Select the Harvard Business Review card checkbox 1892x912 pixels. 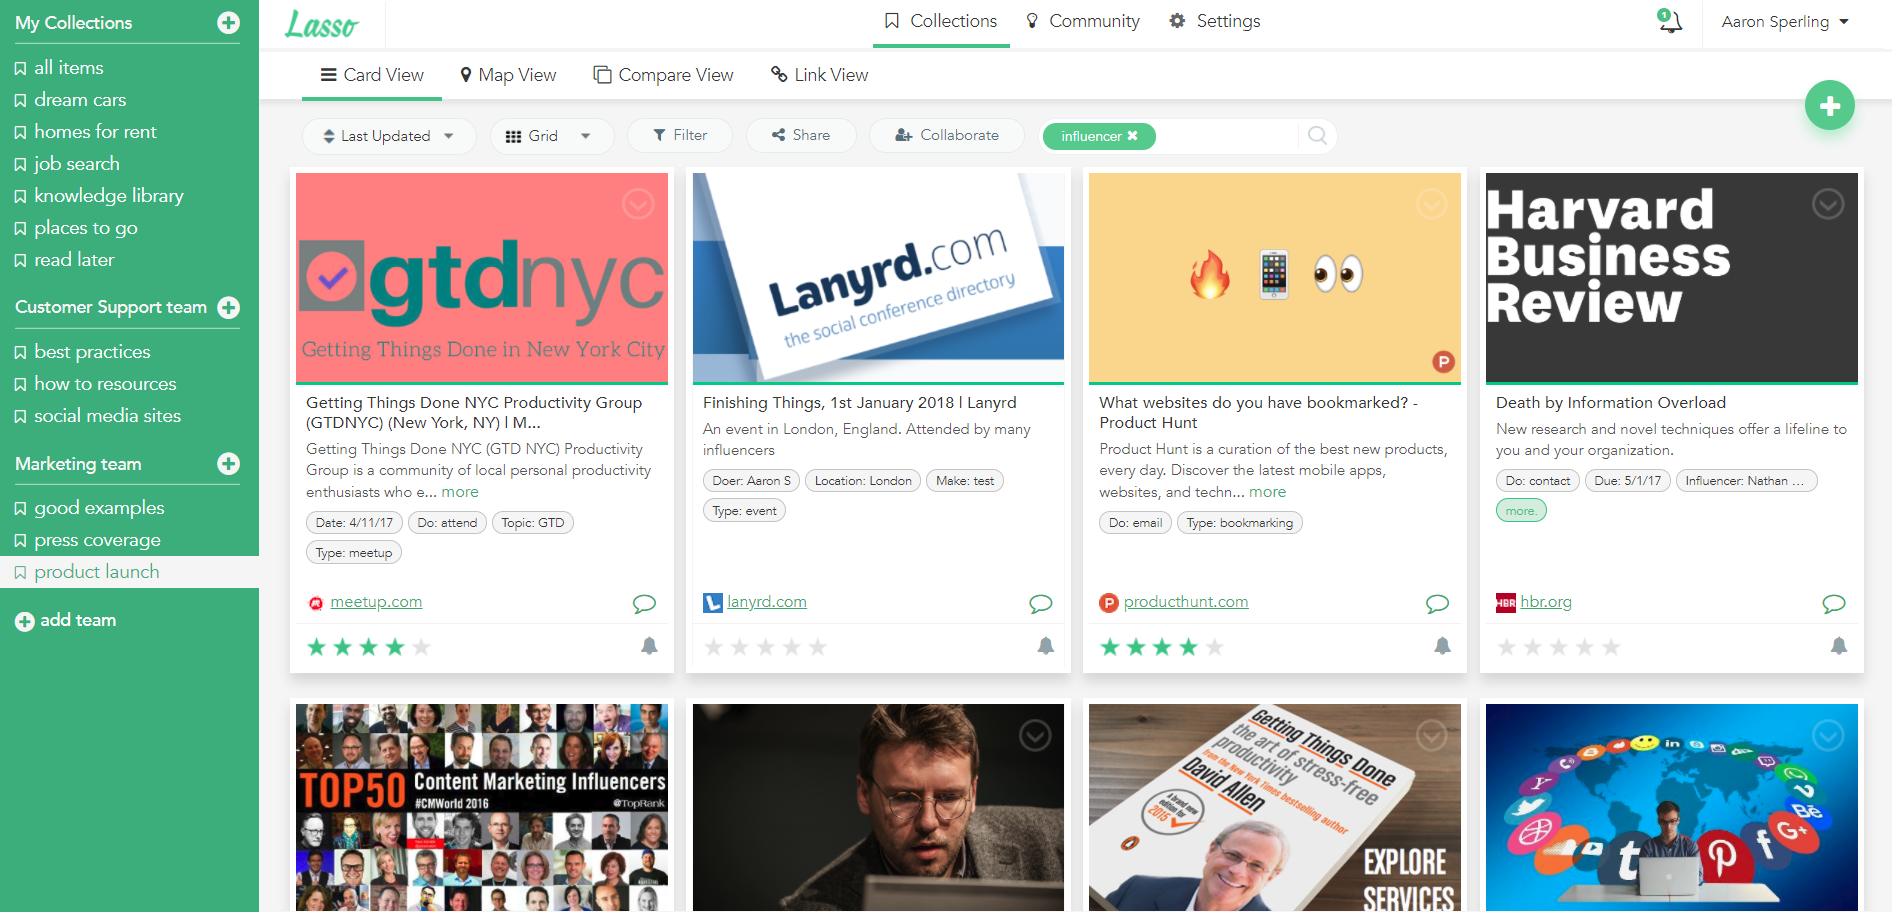pos(1827,205)
